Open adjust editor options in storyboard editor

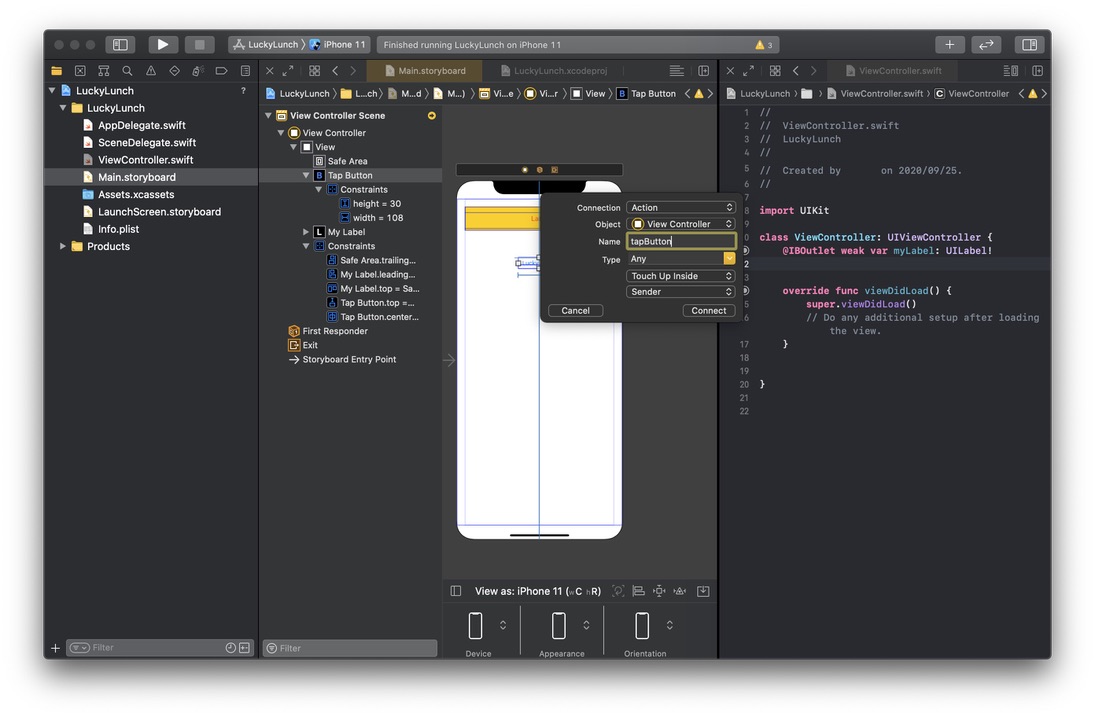(x=676, y=71)
